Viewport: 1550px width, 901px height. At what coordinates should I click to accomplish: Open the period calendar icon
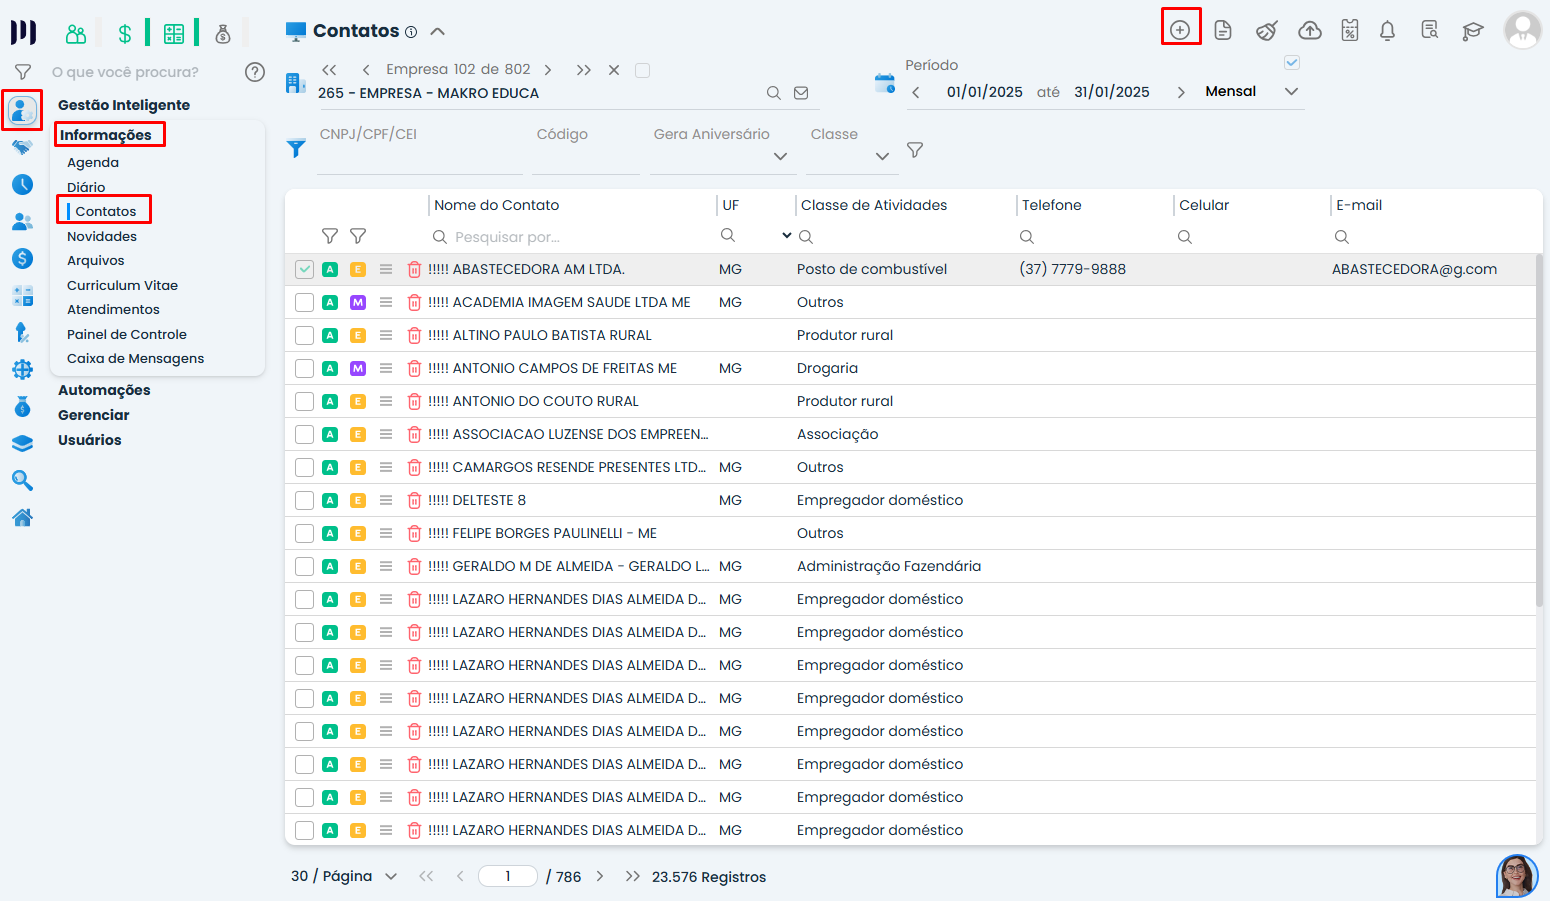[x=884, y=84]
